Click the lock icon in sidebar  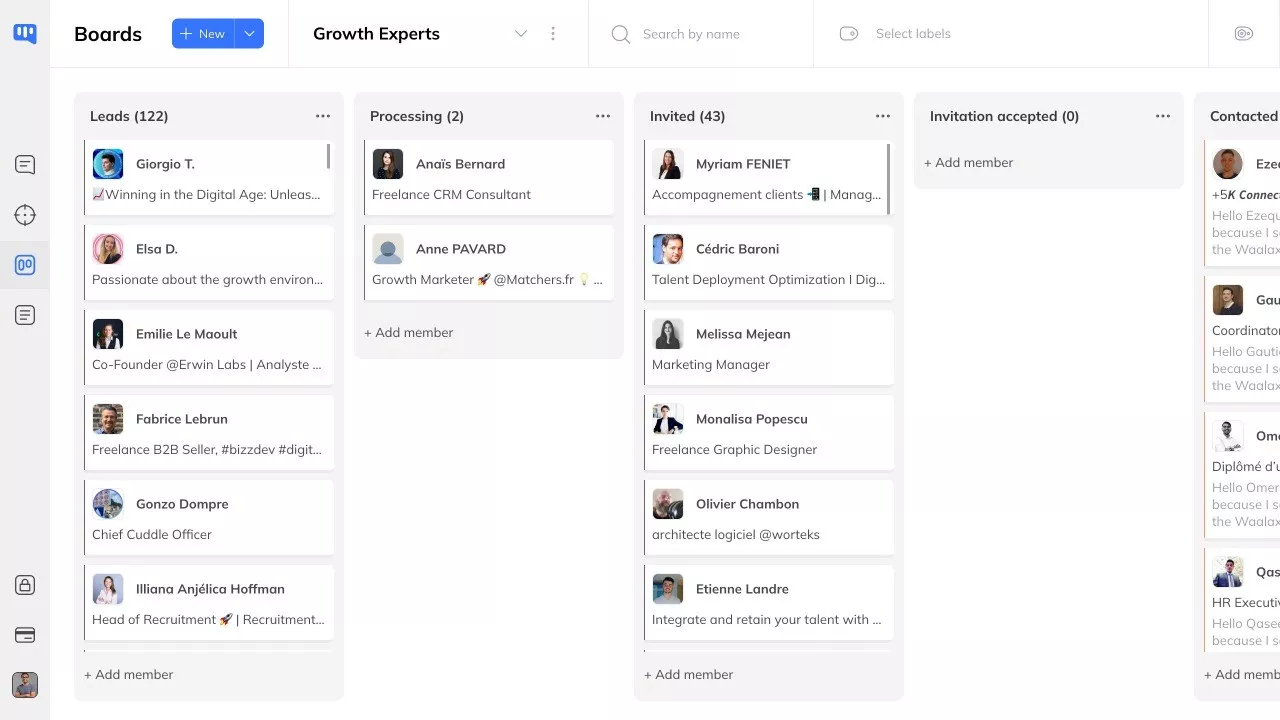tap(25, 585)
